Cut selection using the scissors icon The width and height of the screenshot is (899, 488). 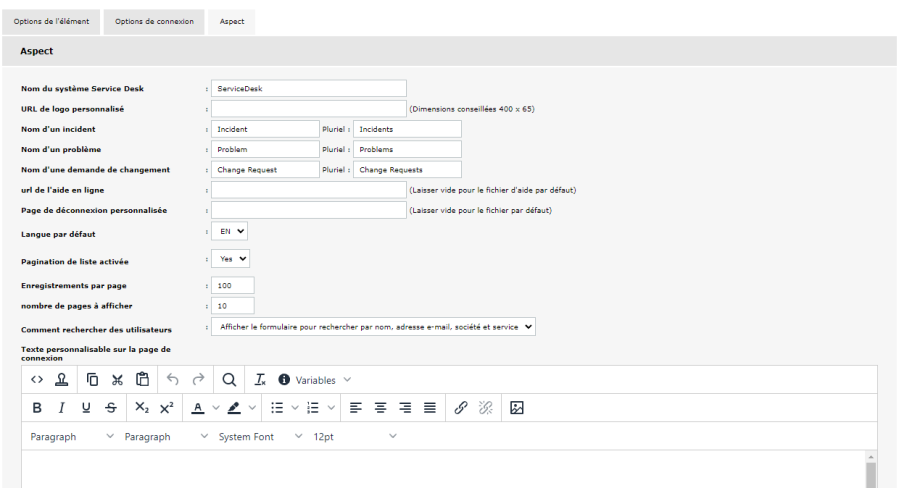pos(117,380)
